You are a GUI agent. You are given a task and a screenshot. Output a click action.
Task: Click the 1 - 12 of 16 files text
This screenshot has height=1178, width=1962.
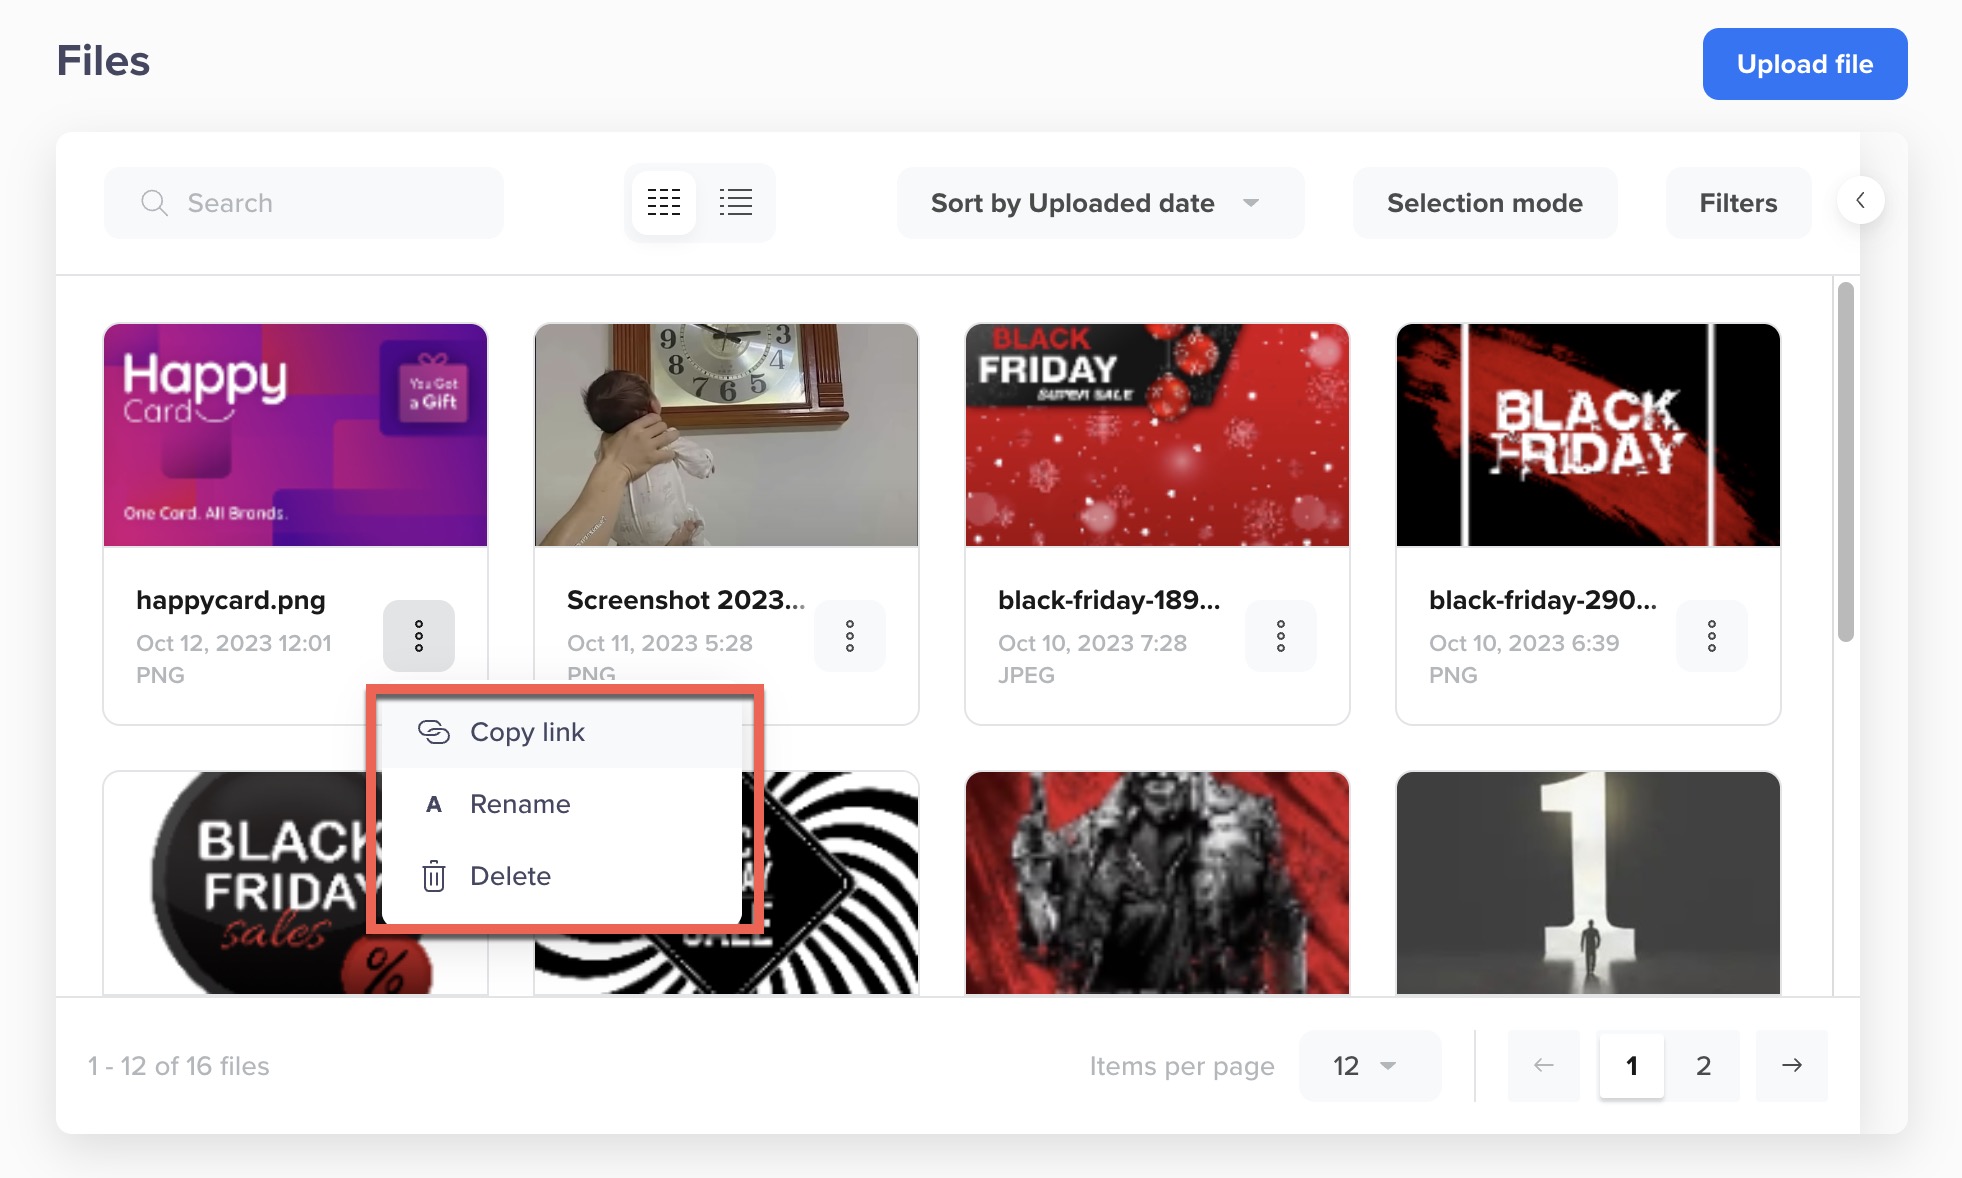179,1066
